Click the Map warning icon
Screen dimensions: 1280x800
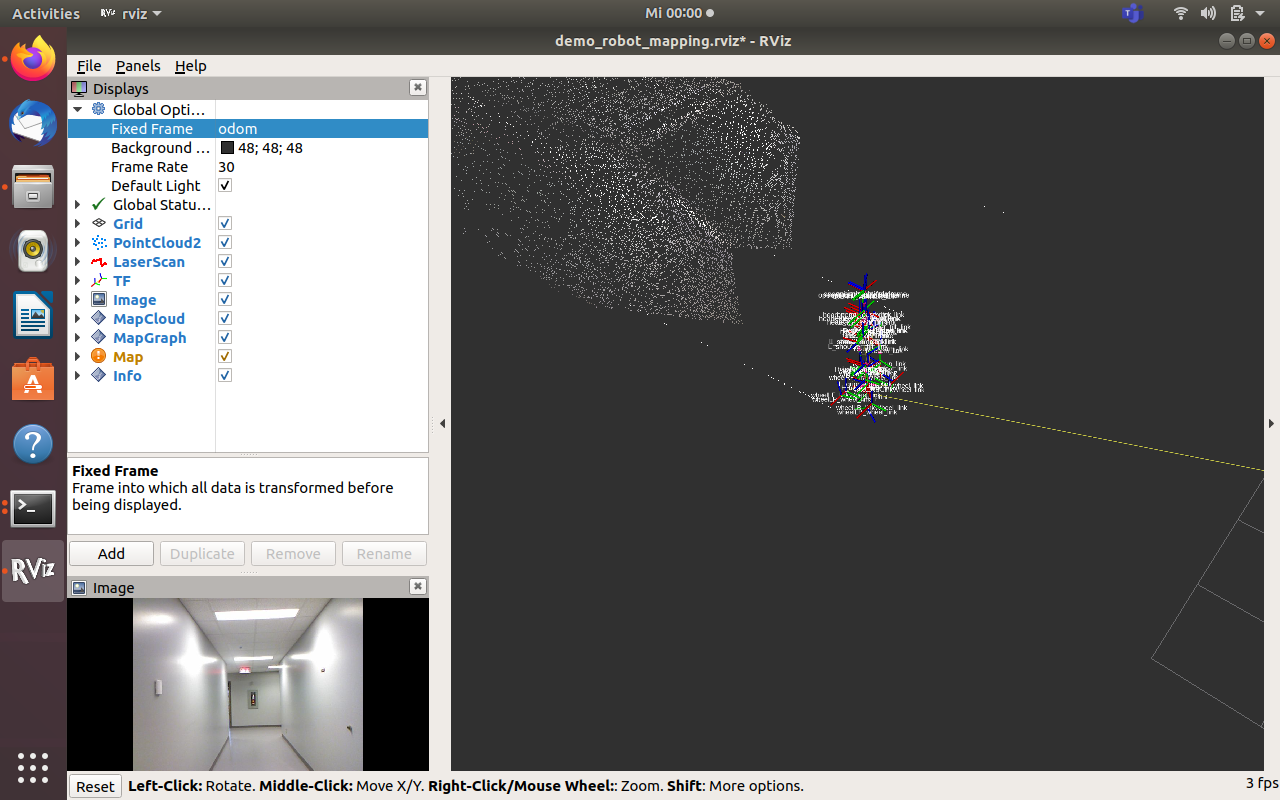pyautogui.click(x=98, y=357)
